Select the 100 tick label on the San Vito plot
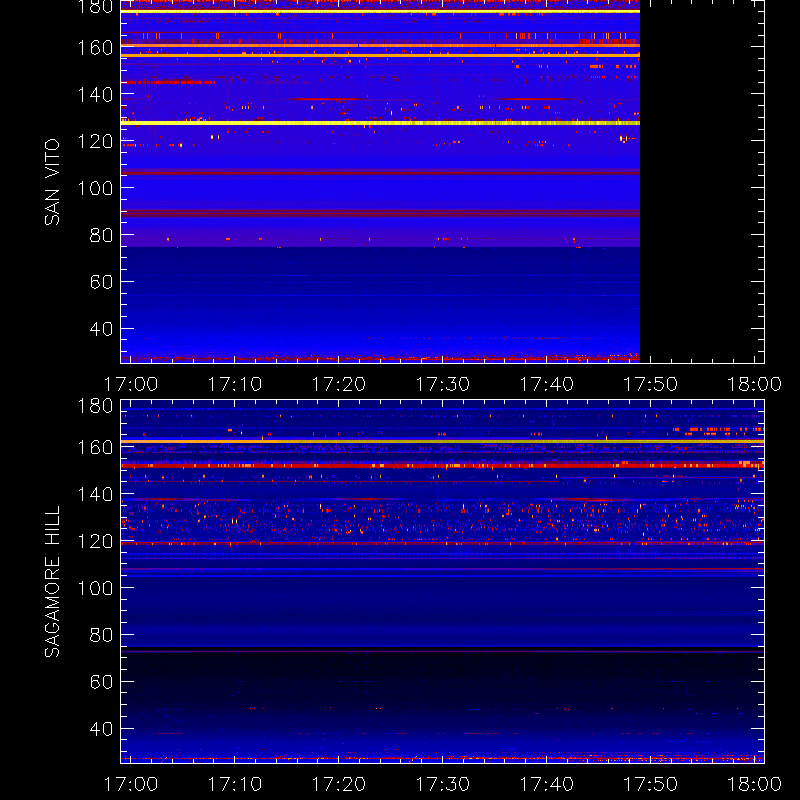Image resolution: width=800 pixels, height=800 pixels. [95, 189]
